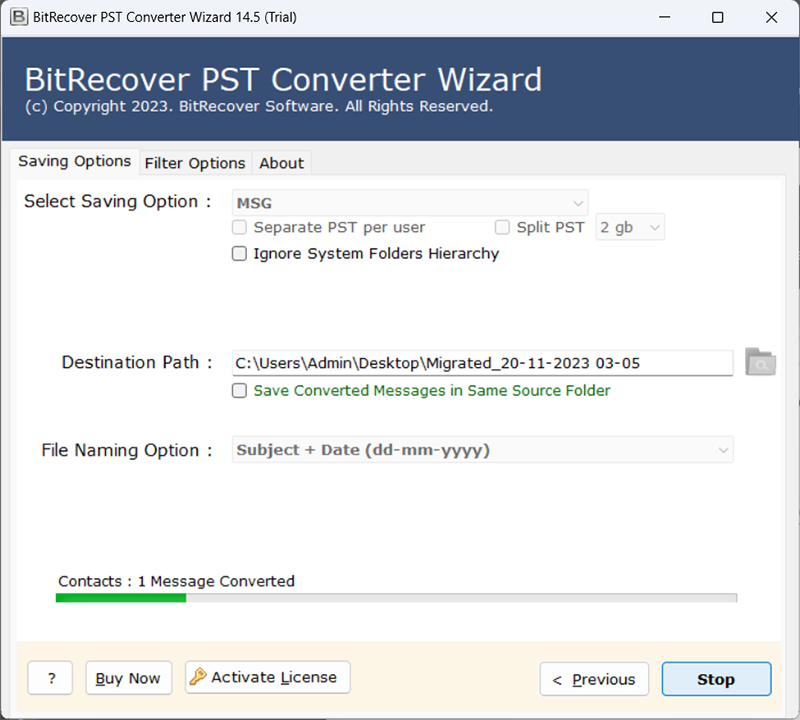
Task: Expand the 2 gb split size dropdown
Action: (630, 227)
